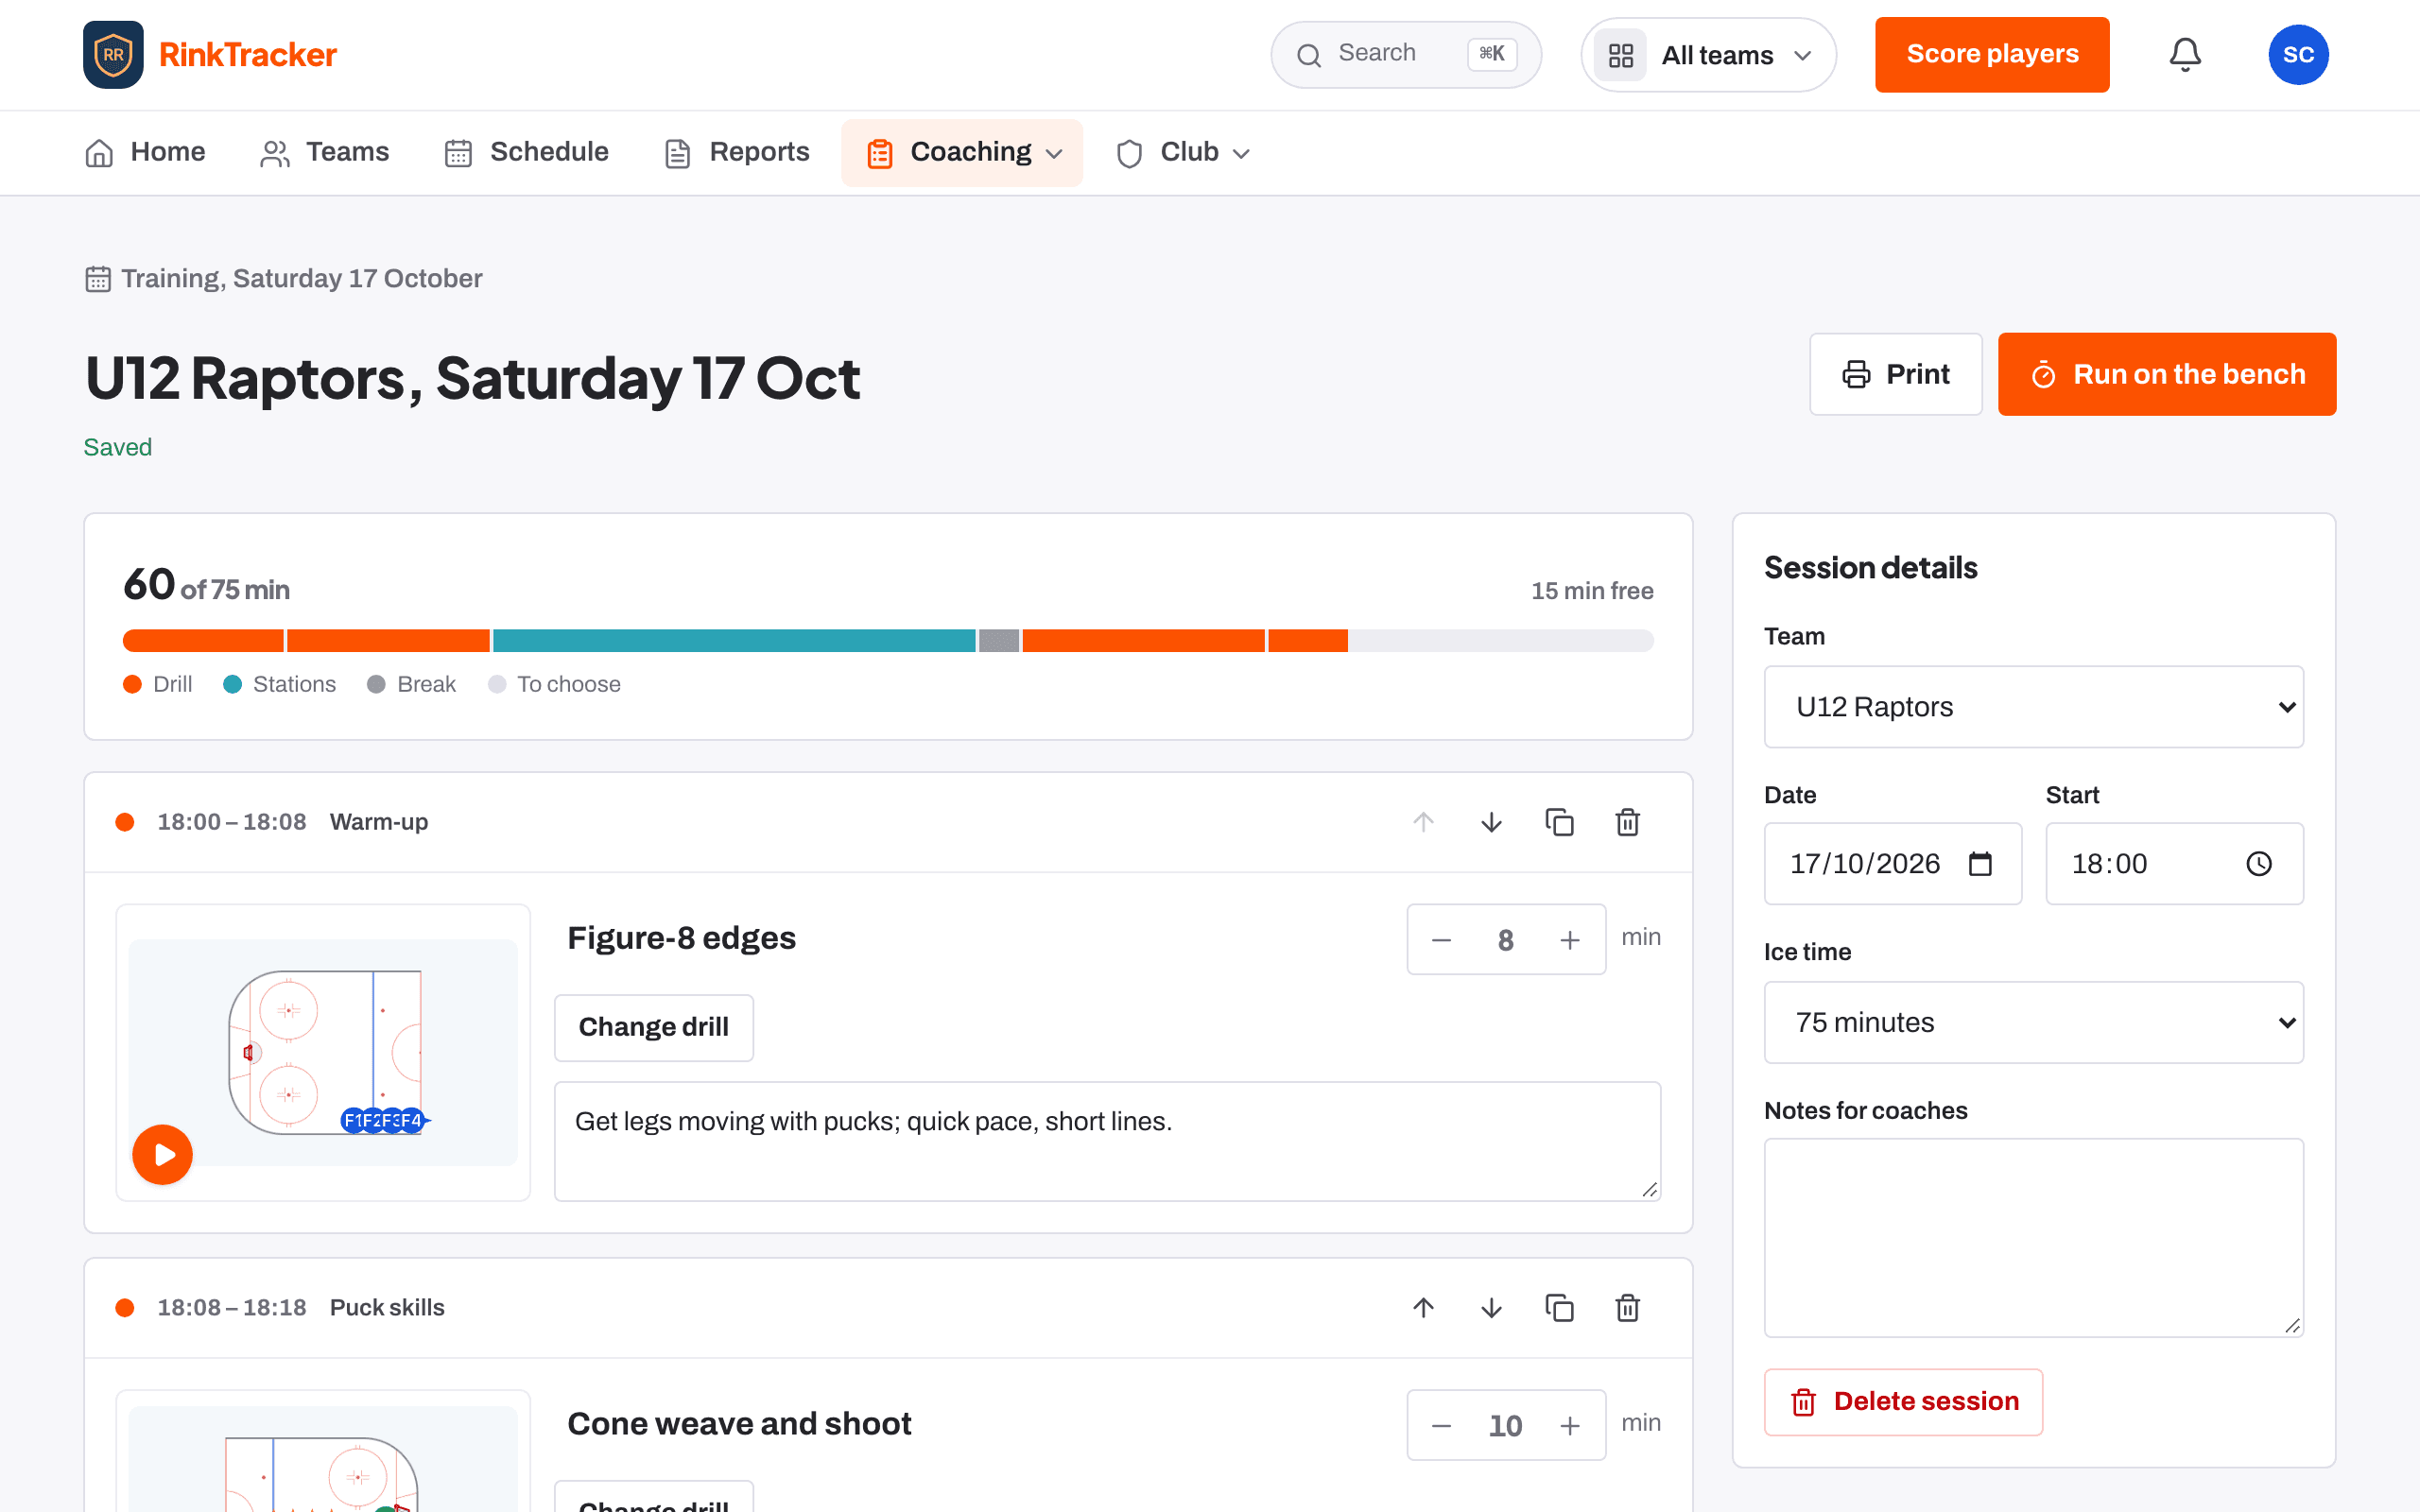This screenshot has height=1512, width=2420.
Task: Click the 17/10/2026 date field
Action: (x=1892, y=864)
